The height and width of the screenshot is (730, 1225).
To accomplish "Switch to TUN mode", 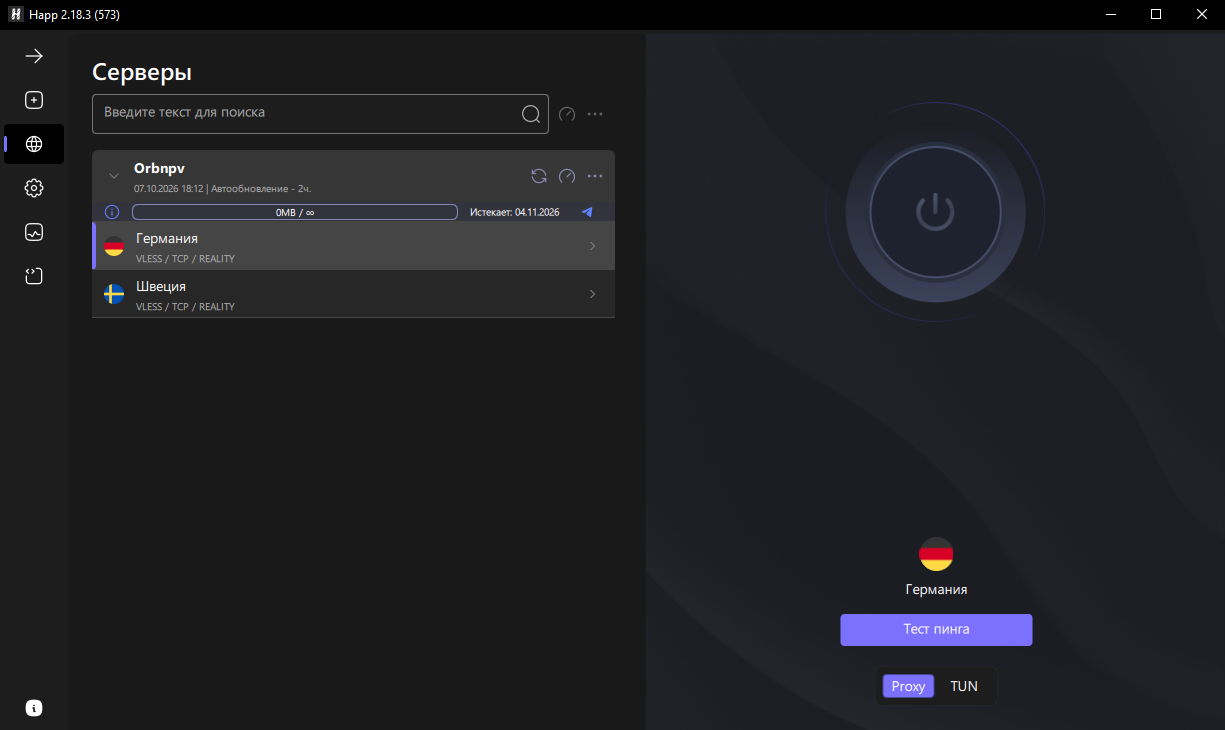I will 964,686.
